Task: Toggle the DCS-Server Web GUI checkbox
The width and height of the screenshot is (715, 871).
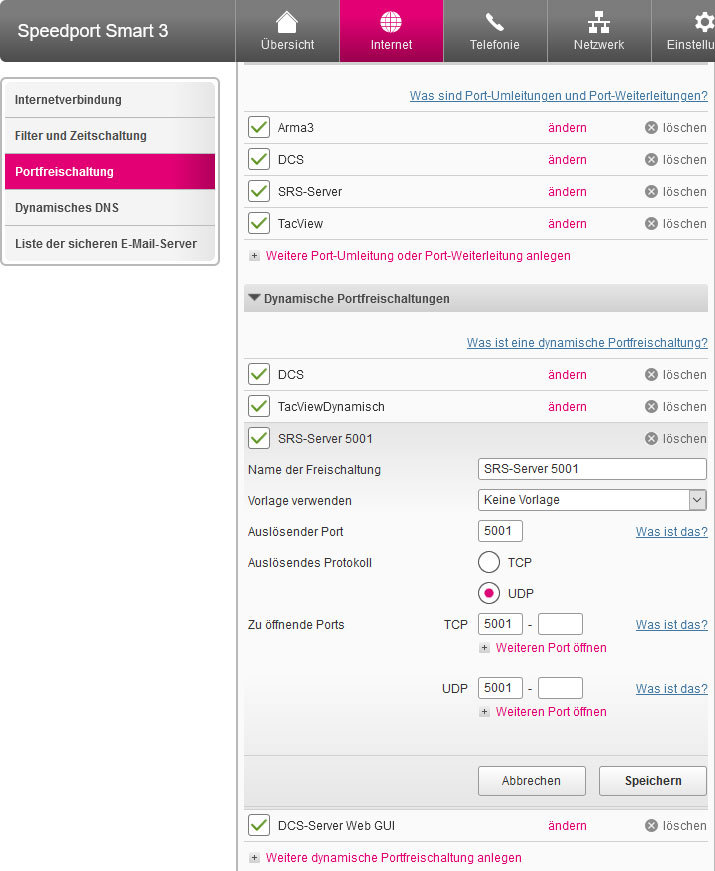Action: tap(259, 825)
